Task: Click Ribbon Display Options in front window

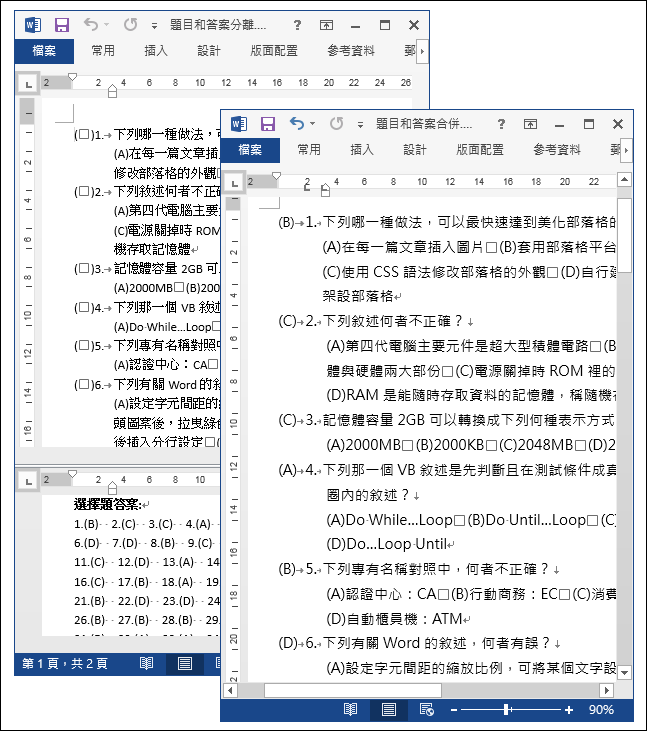Action: (x=530, y=124)
